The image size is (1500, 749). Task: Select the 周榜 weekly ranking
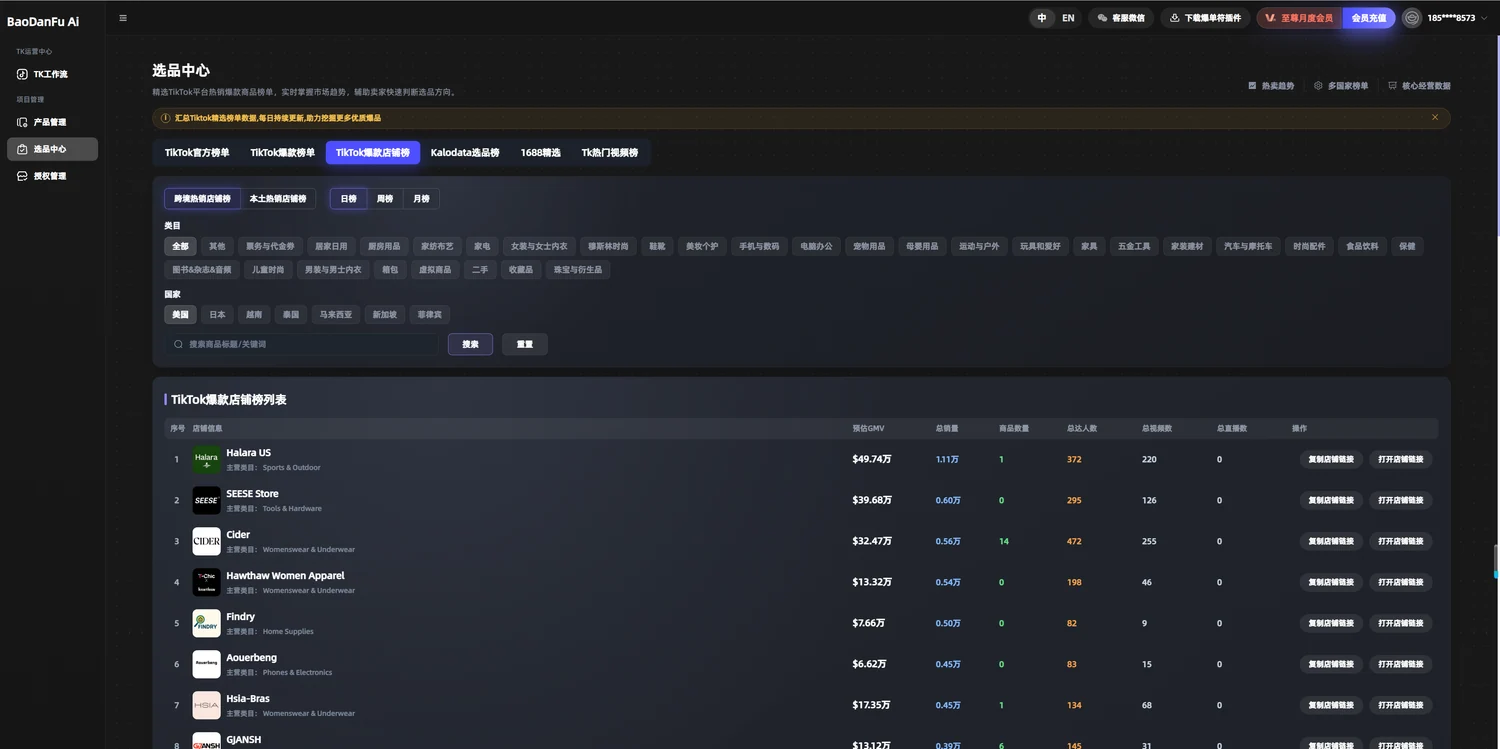[385, 199]
